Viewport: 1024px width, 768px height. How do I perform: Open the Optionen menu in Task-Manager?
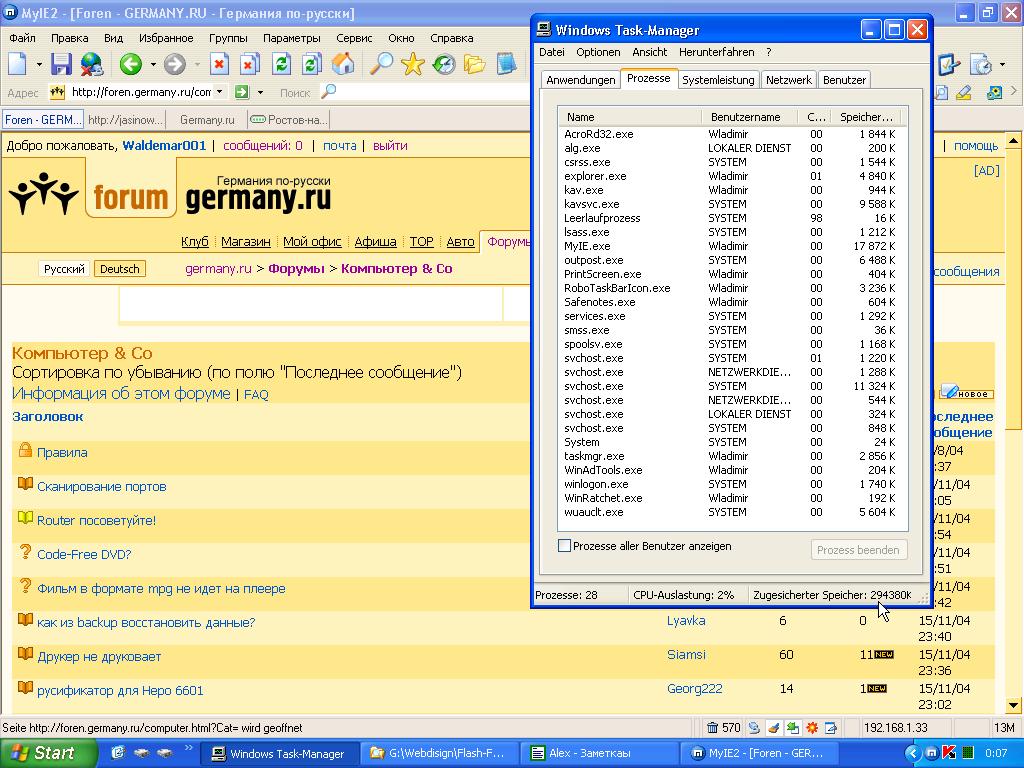pos(598,52)
